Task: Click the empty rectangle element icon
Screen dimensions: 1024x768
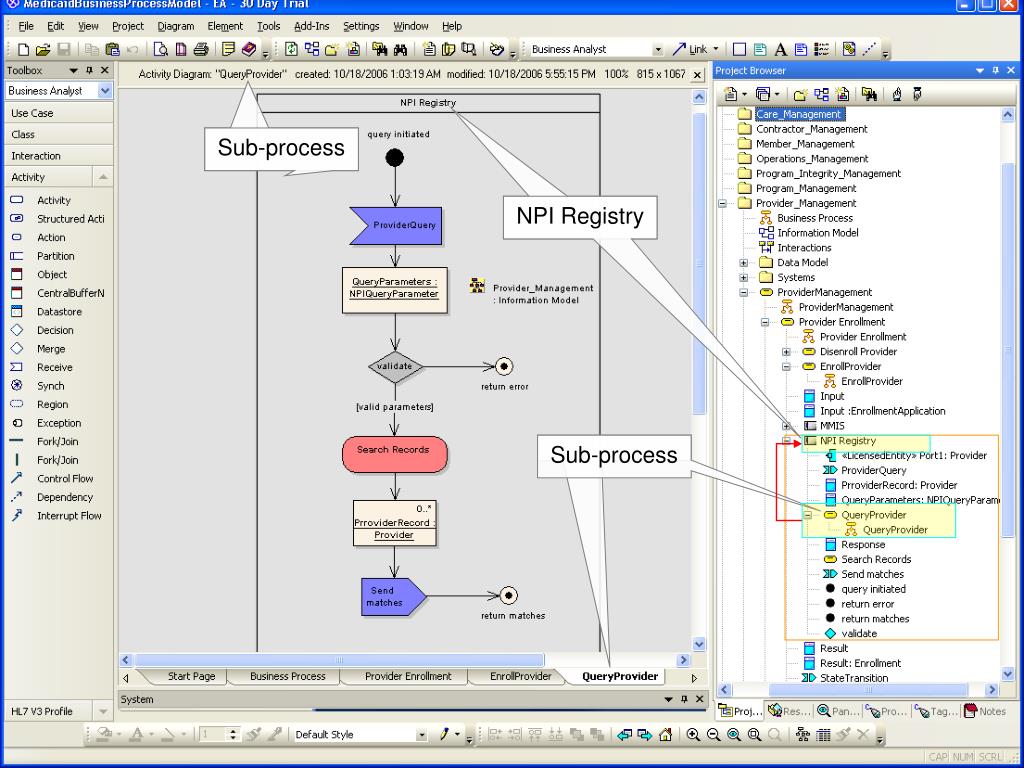Action: pyautogui.click(x=739, y=49)
